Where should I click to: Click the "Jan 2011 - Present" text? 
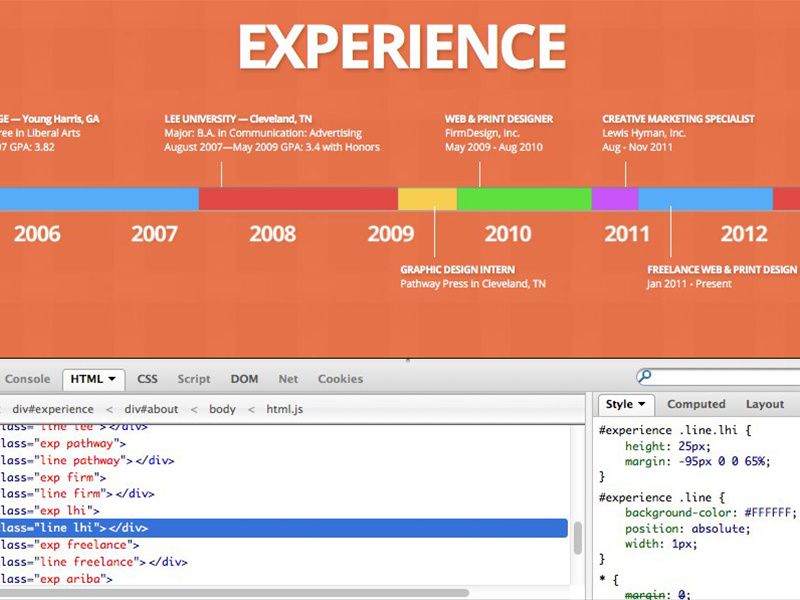click(x=689, y=284)
